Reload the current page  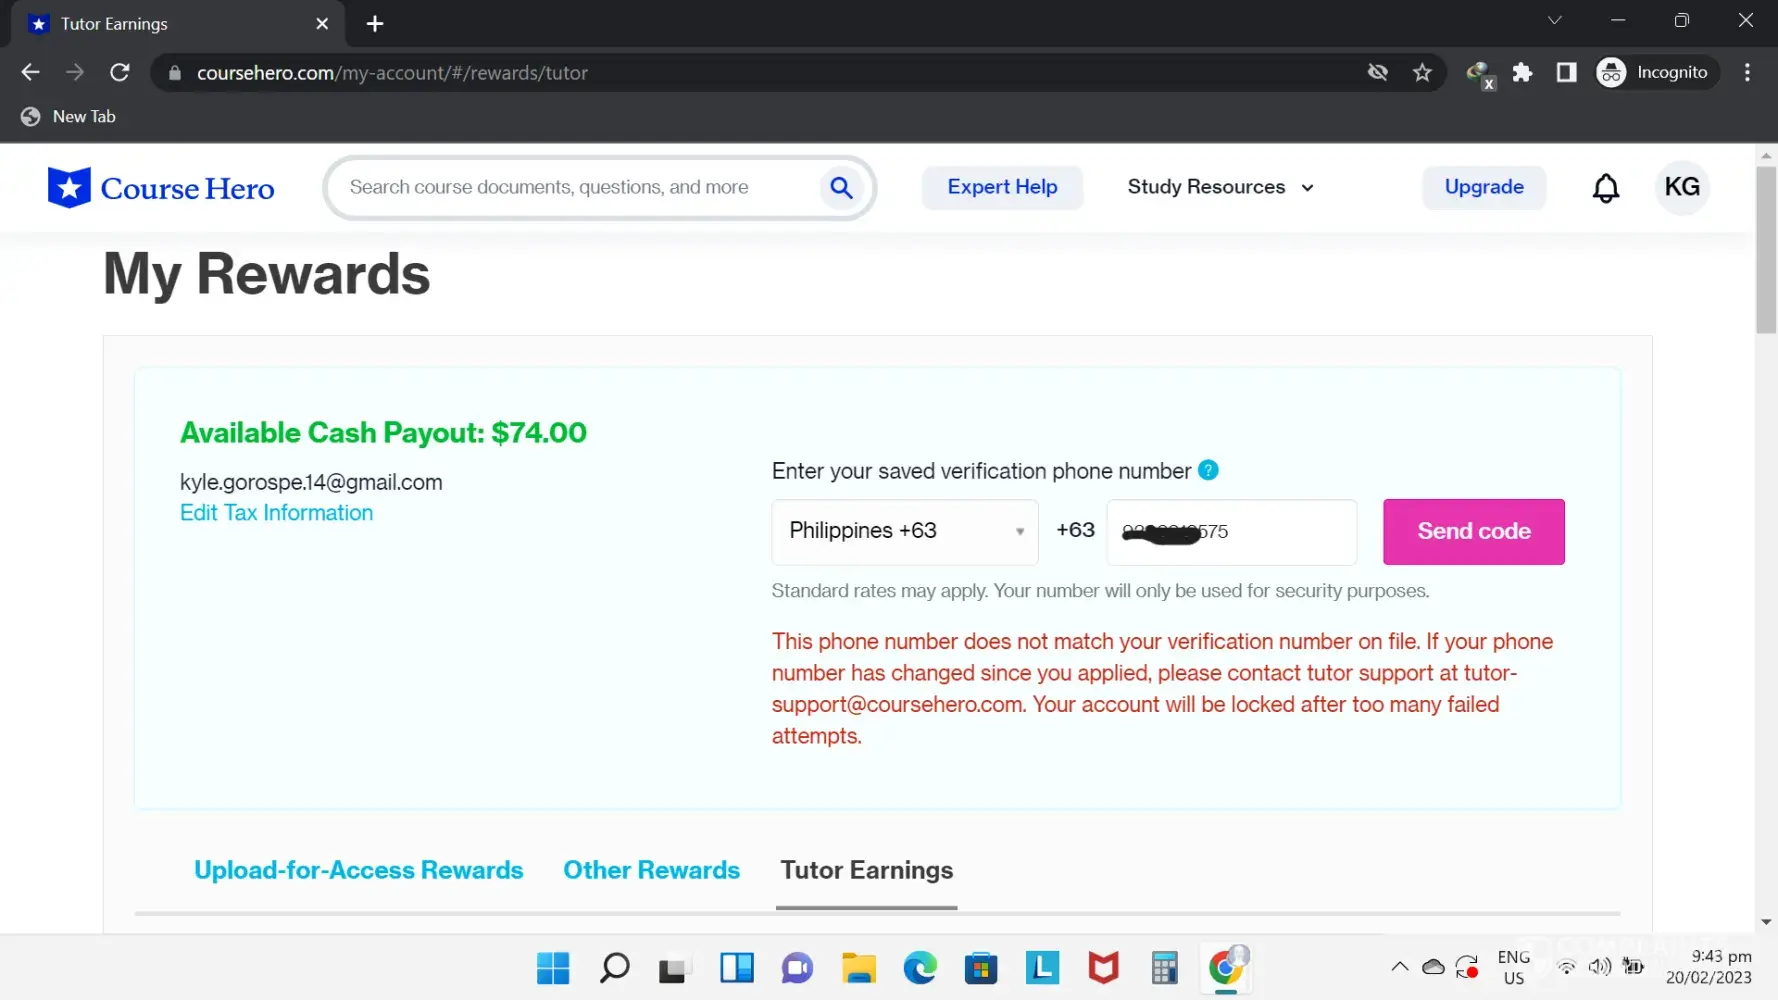pos(120,72)
